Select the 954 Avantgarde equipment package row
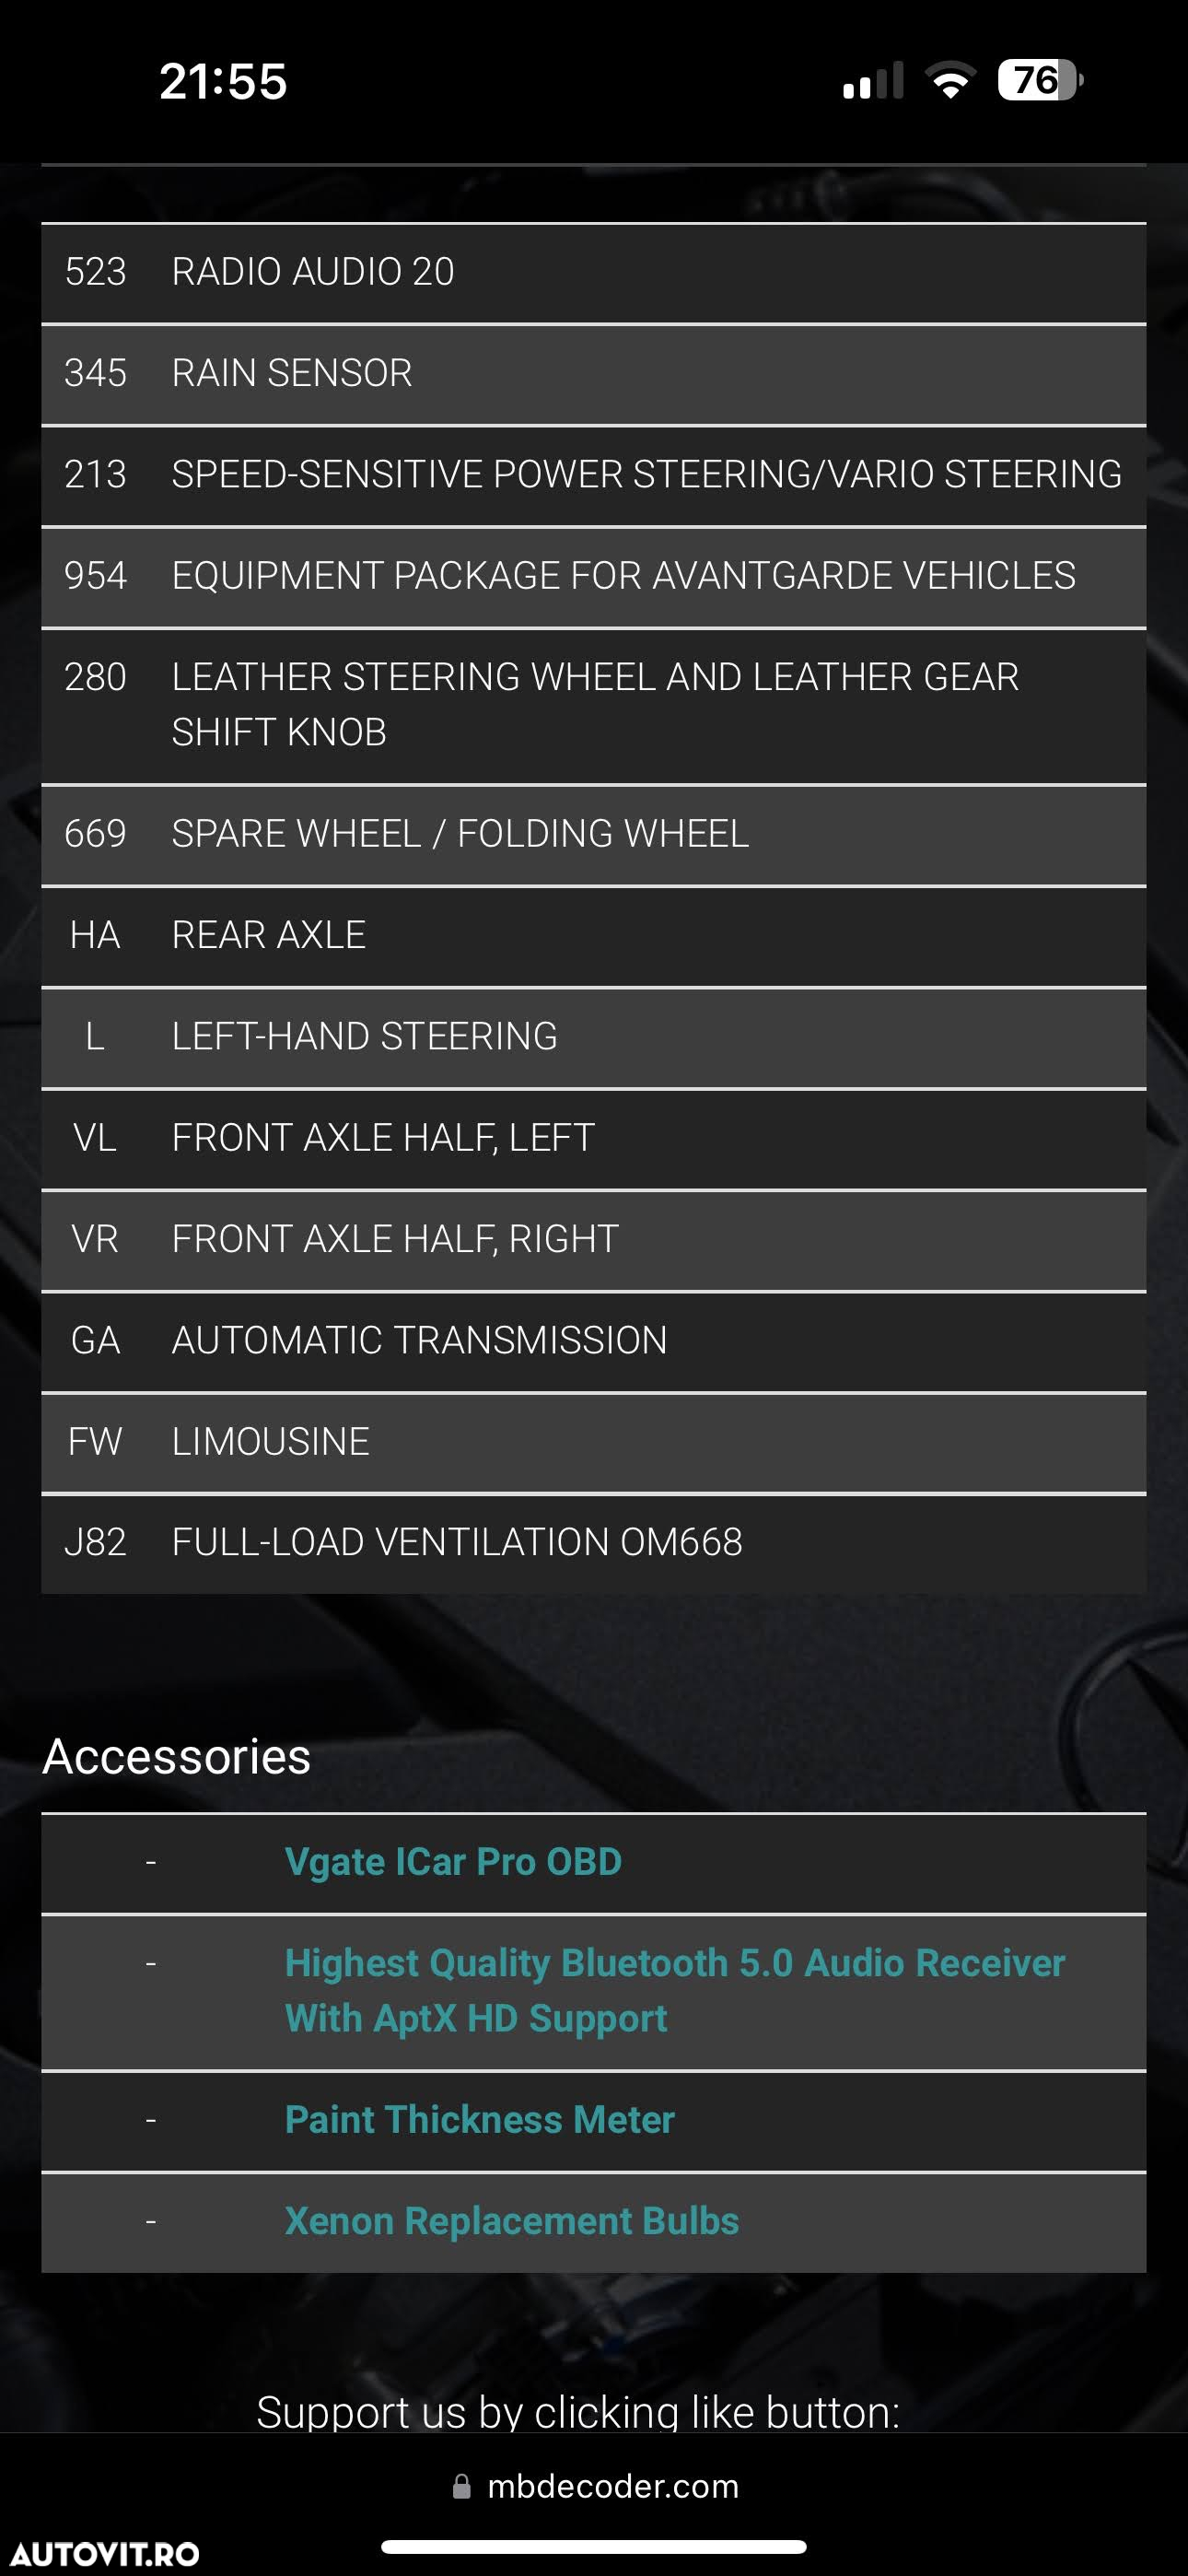1188x2576 pixels. 594,576
